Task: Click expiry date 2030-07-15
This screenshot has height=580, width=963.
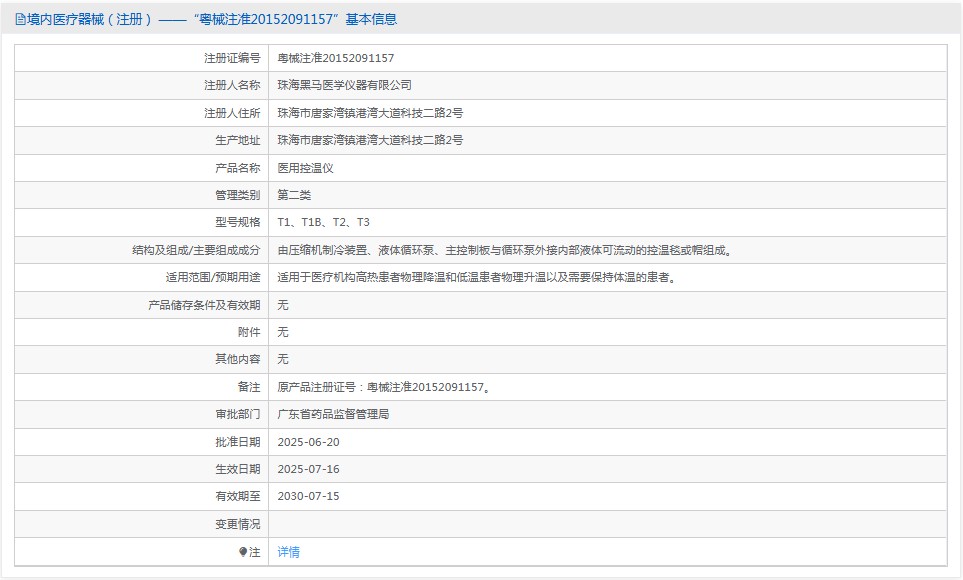Action: 308,496
